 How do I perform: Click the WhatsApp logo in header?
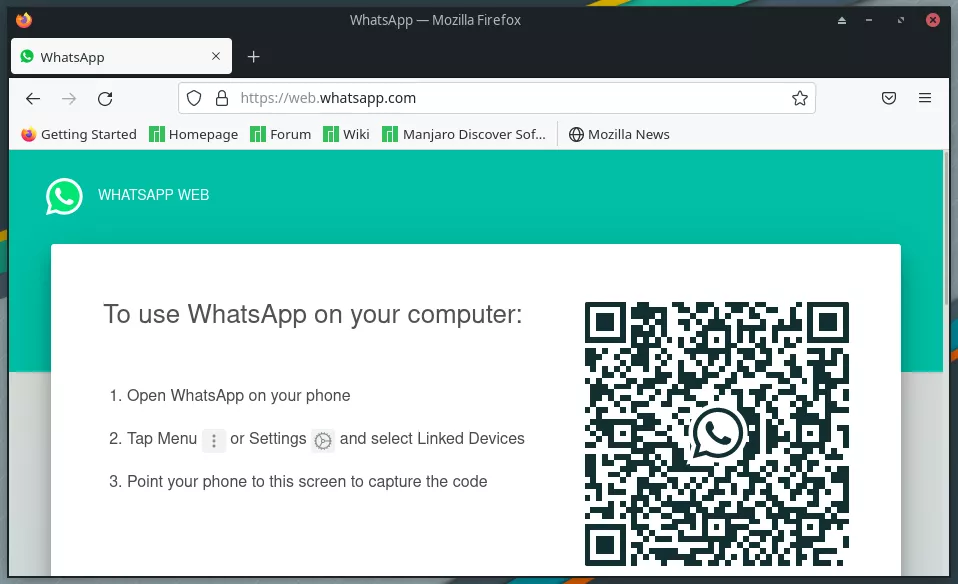(64, 196)
